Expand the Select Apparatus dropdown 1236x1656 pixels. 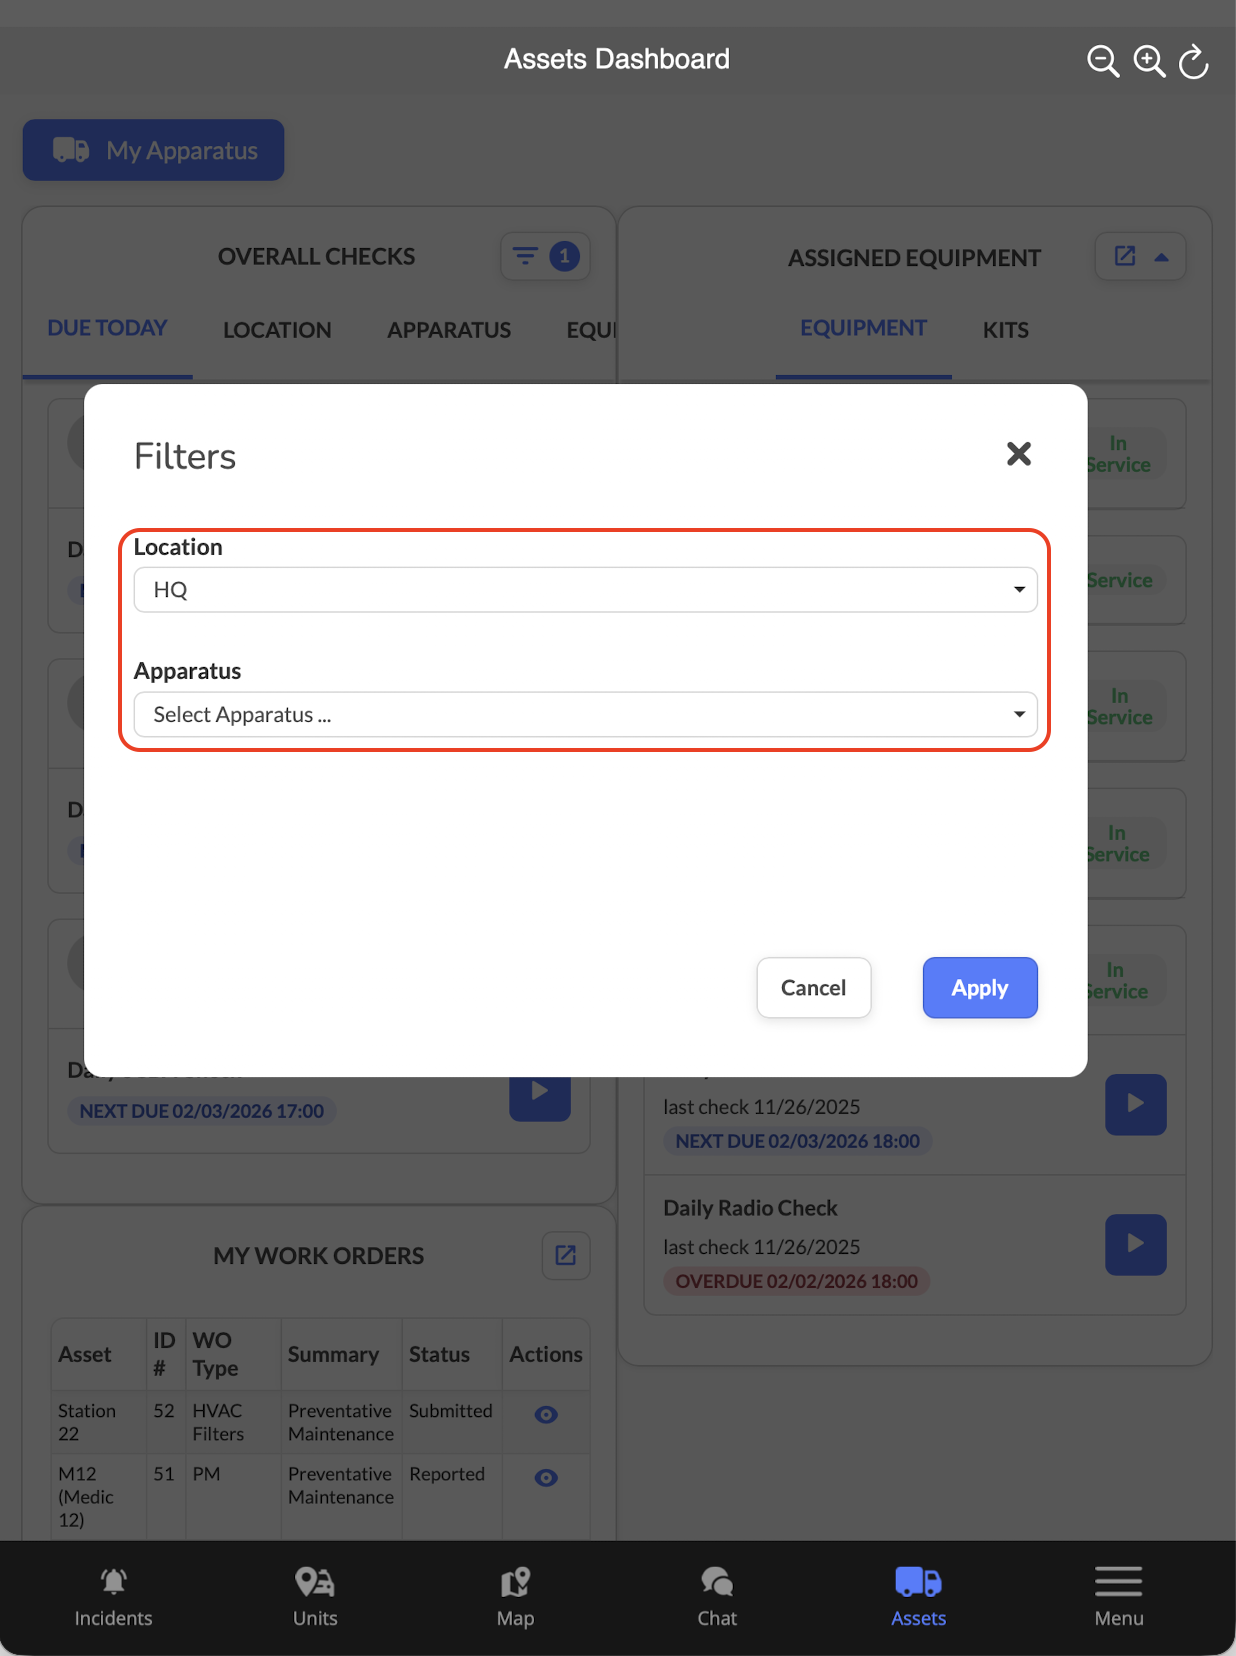[x=585, y=715]
